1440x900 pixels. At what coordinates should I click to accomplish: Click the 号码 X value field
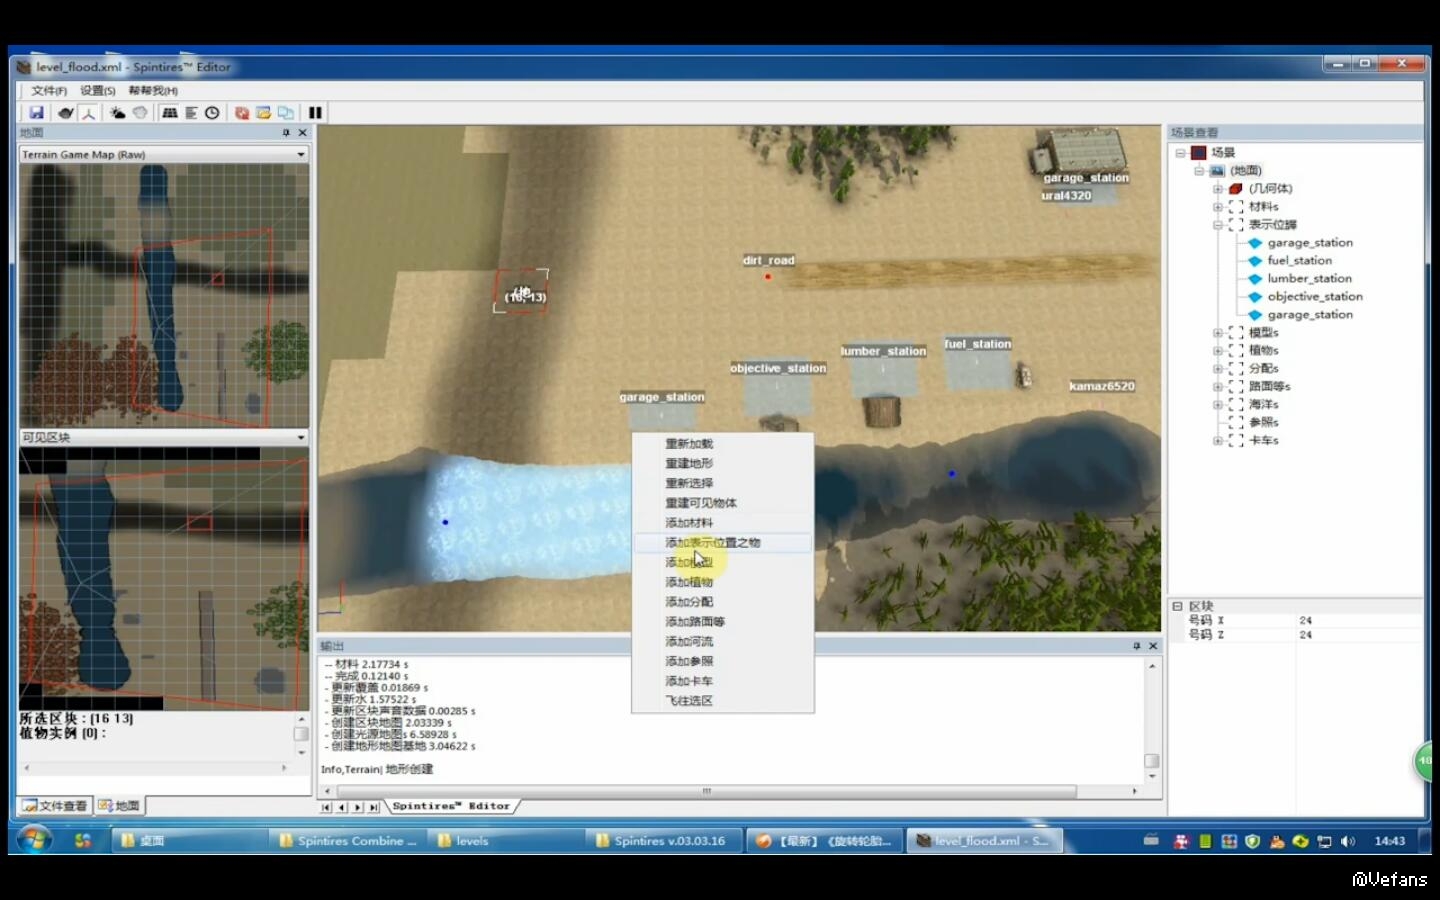tap(1360, 621)
